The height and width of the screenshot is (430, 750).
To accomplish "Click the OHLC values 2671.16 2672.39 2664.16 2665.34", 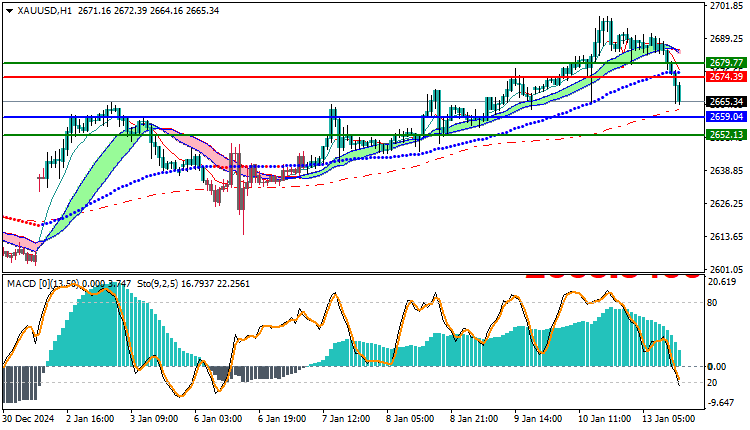I will click(148, 11).
